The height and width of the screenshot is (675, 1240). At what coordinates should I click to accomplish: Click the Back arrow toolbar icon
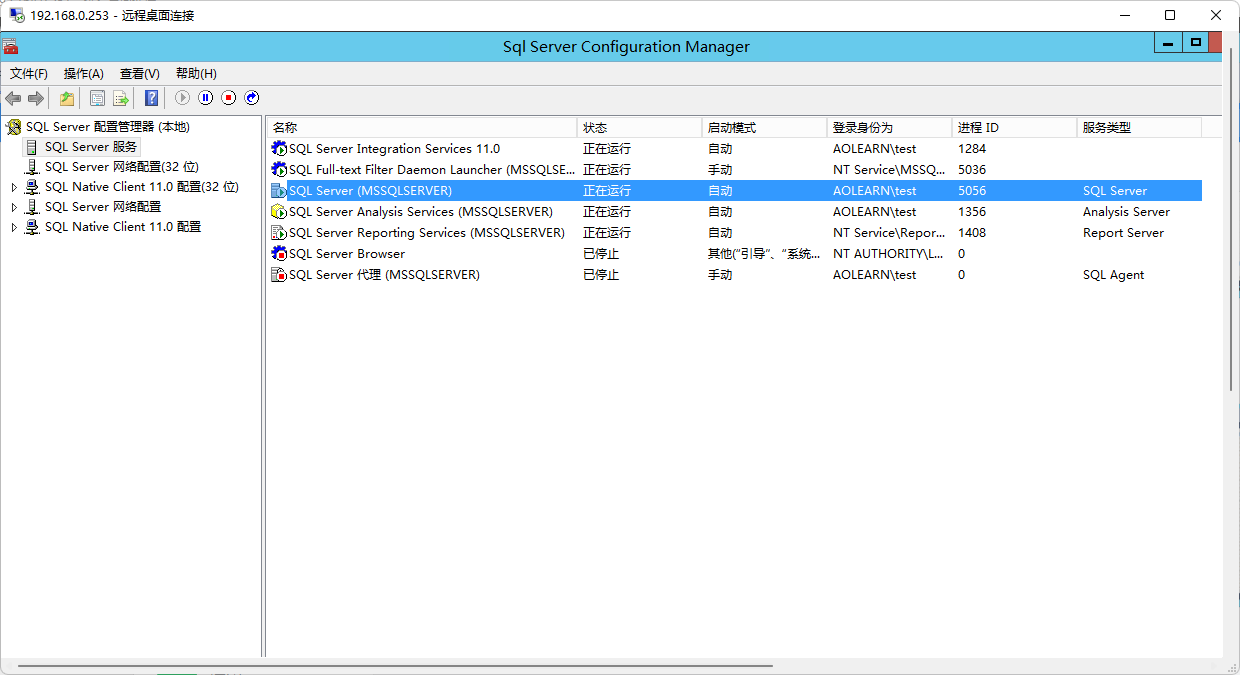[x=13, y=98]
